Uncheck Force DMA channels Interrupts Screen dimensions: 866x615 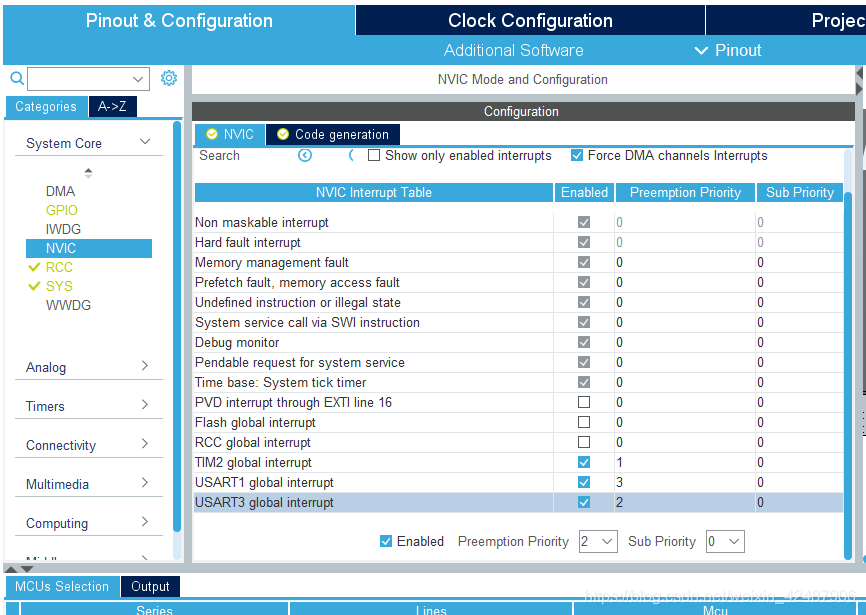[577, 155]
